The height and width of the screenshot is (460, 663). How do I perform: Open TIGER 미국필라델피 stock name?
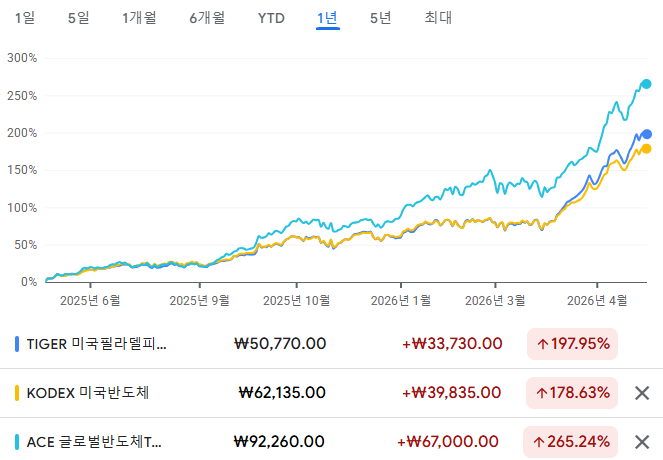[x=97, y=344]
